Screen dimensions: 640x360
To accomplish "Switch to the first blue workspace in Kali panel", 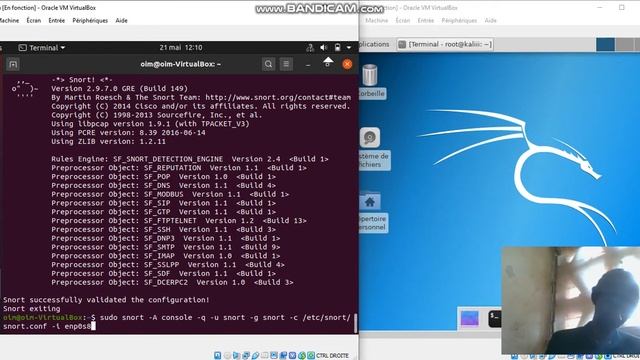I will 605,44.
